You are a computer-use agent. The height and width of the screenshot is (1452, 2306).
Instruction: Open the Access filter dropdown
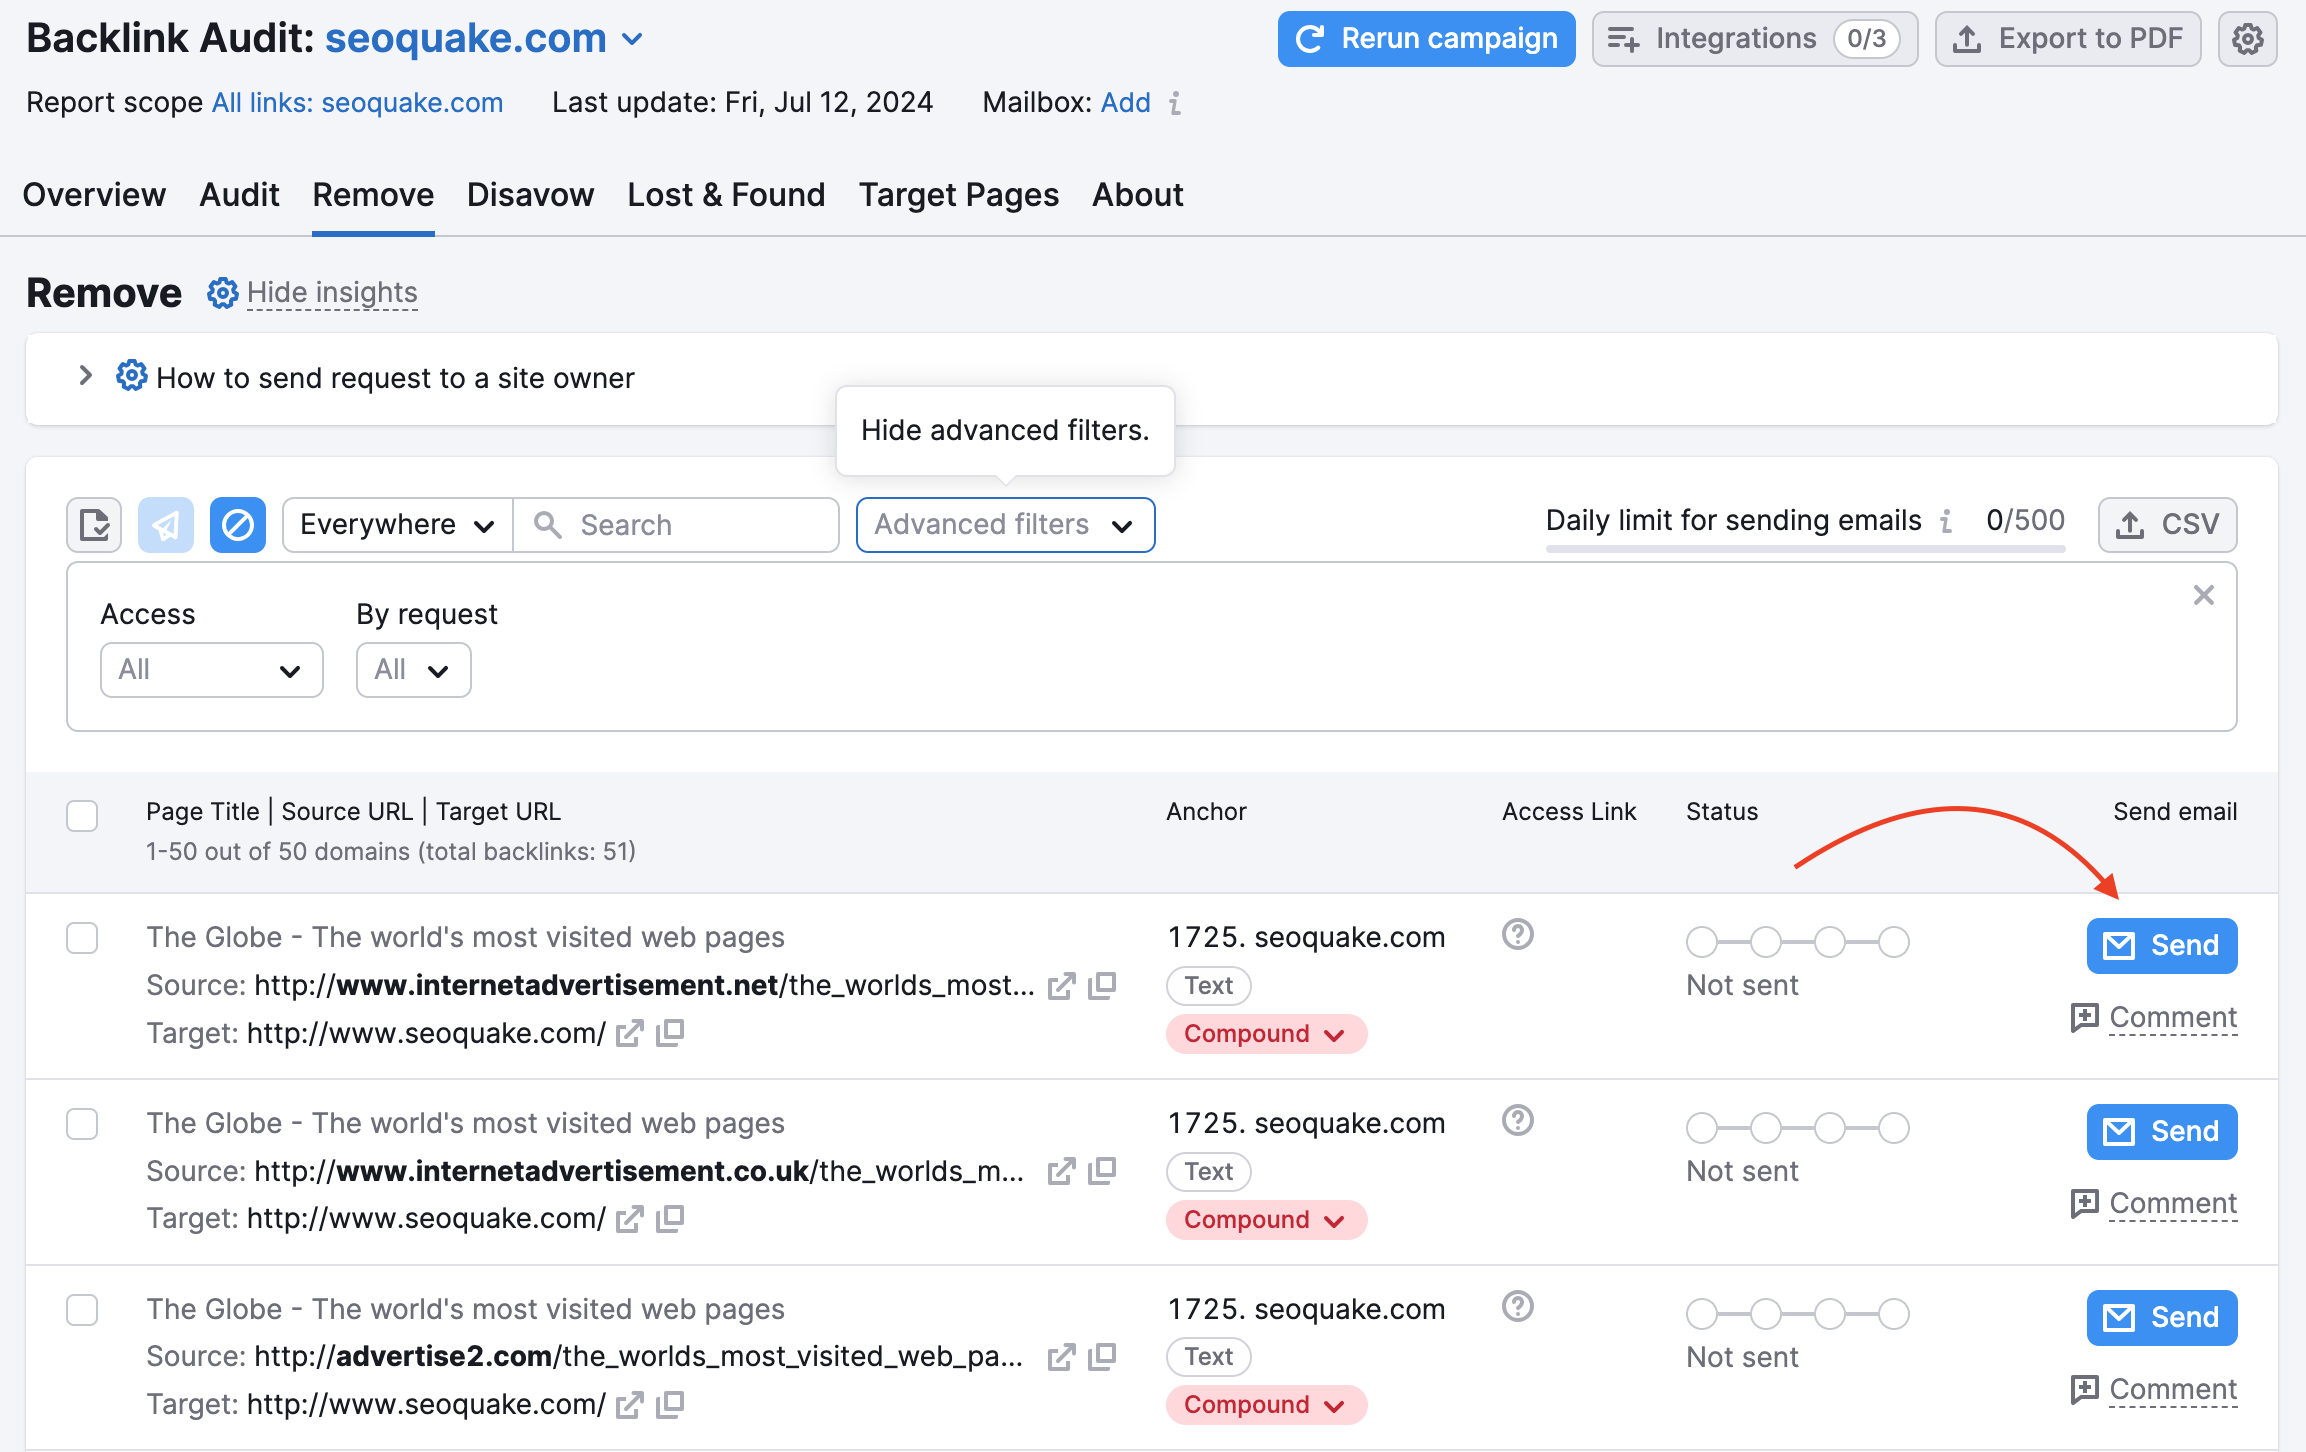coord(211,670)
